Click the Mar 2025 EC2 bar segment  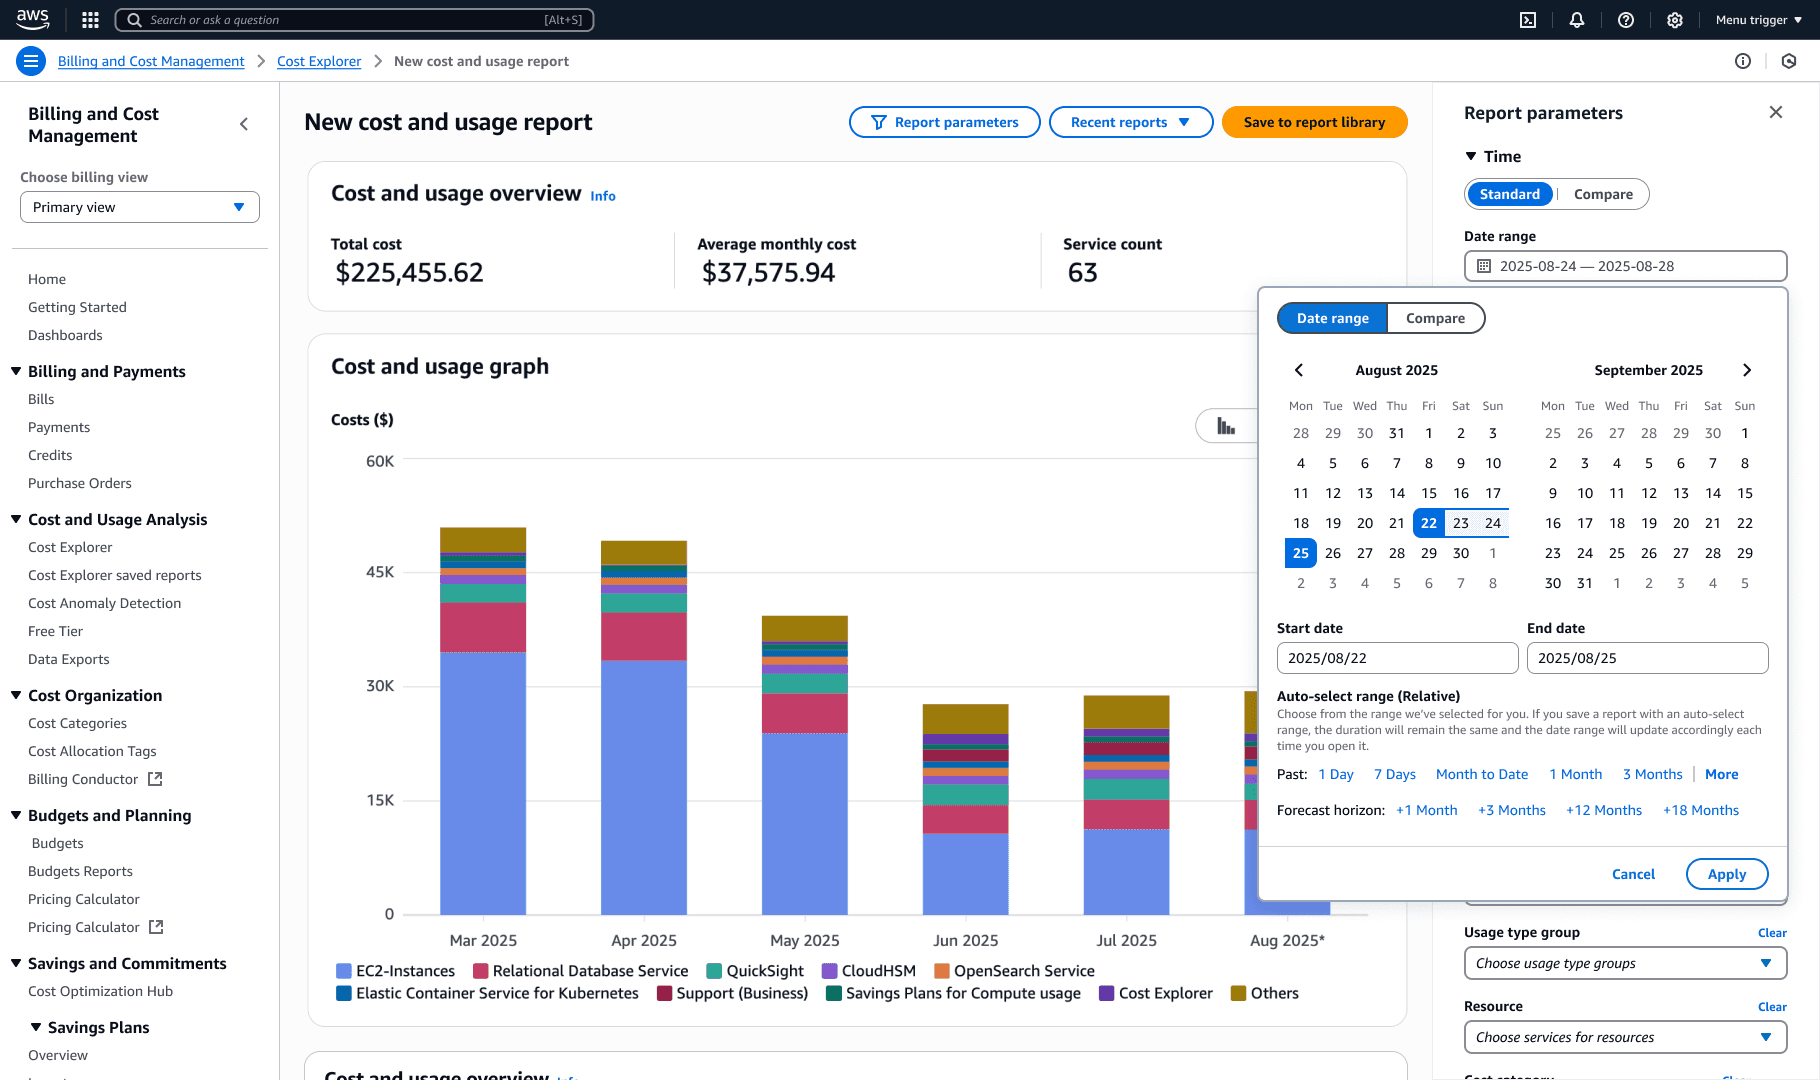click(x=483, y=783)
